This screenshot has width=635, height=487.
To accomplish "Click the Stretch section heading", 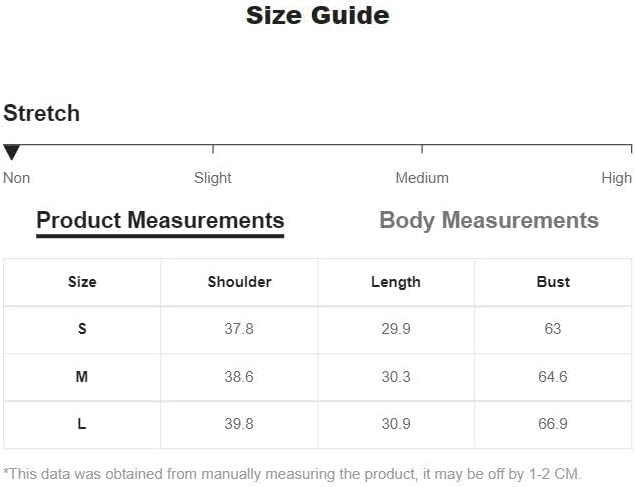I will [41, 113].
